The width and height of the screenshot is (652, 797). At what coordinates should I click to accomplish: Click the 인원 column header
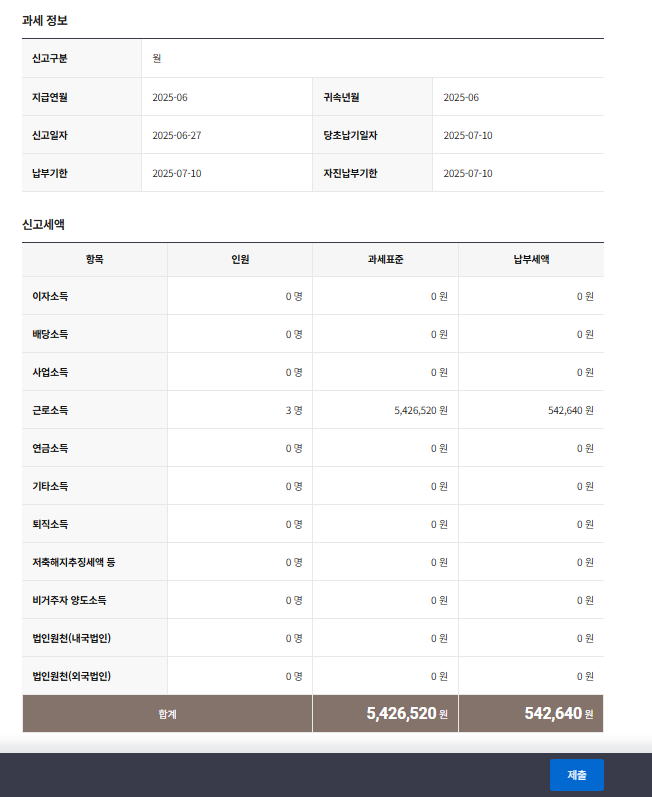pyautogui.click(x=240, y=259)
